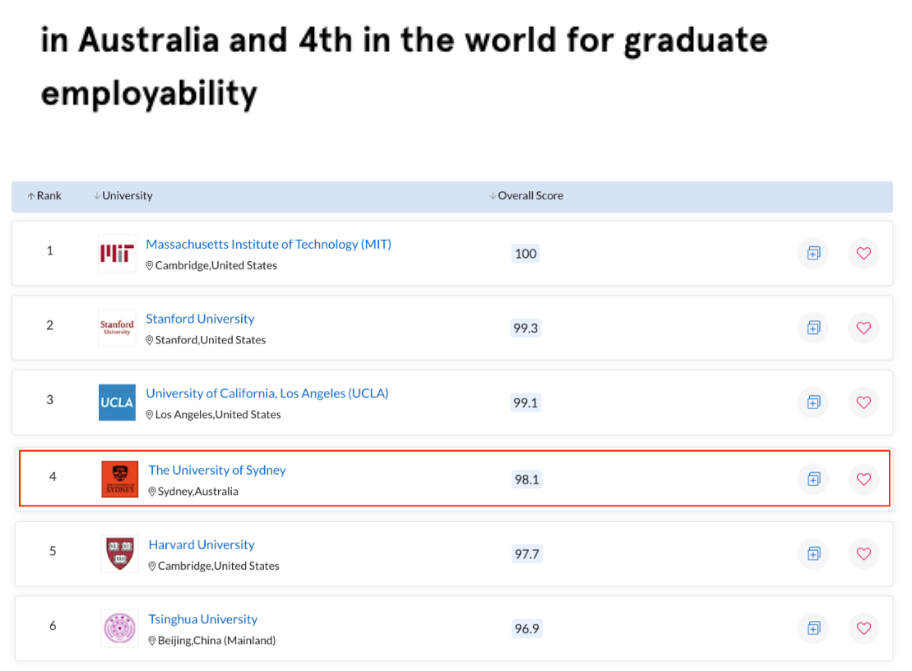
Task: Heart Tsinghua University to save it
Action: (863, 628)
